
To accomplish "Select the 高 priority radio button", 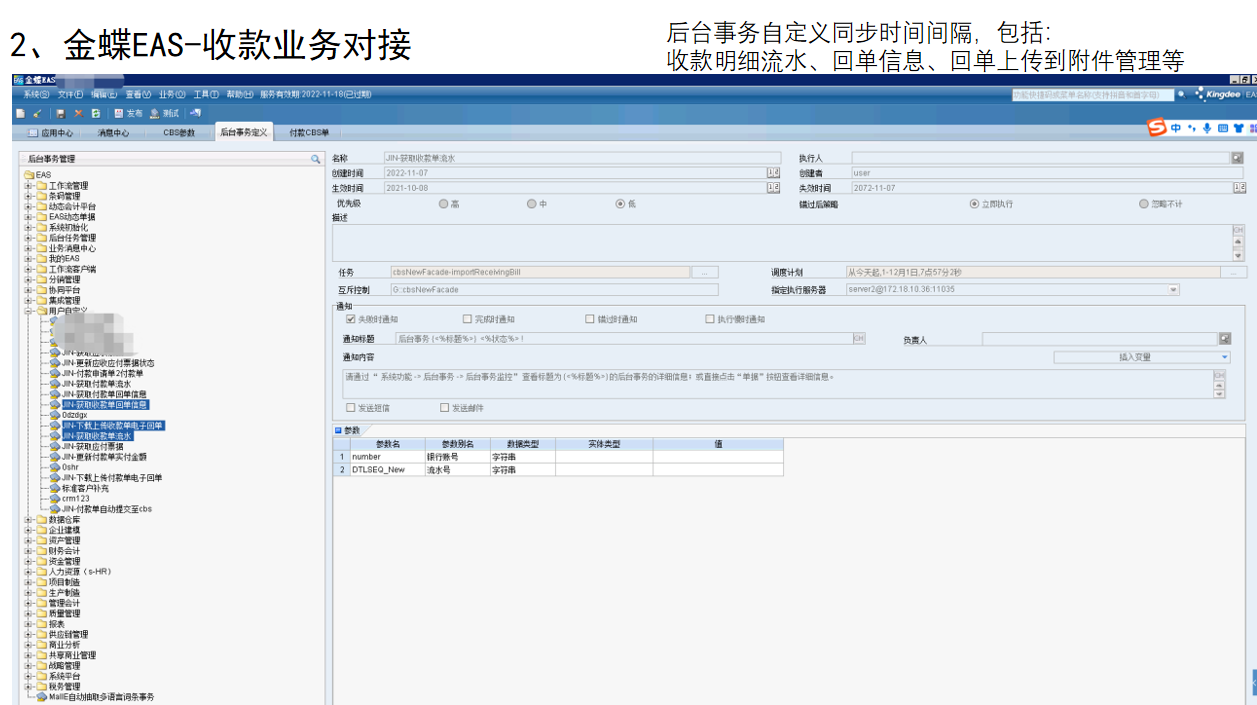I will point(443,204).
